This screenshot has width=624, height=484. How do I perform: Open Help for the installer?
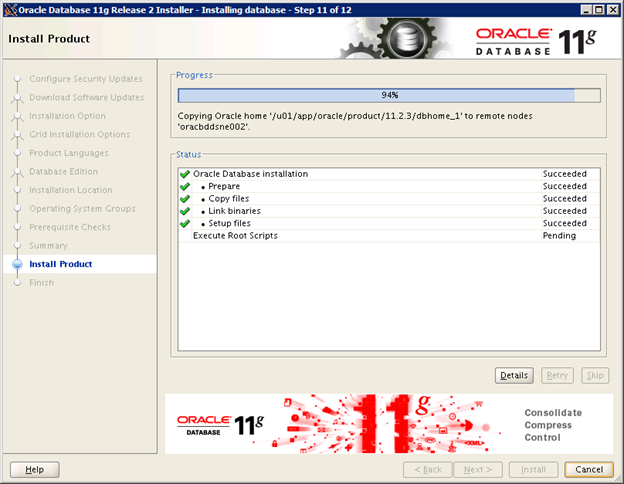click(x=35, y=469)
